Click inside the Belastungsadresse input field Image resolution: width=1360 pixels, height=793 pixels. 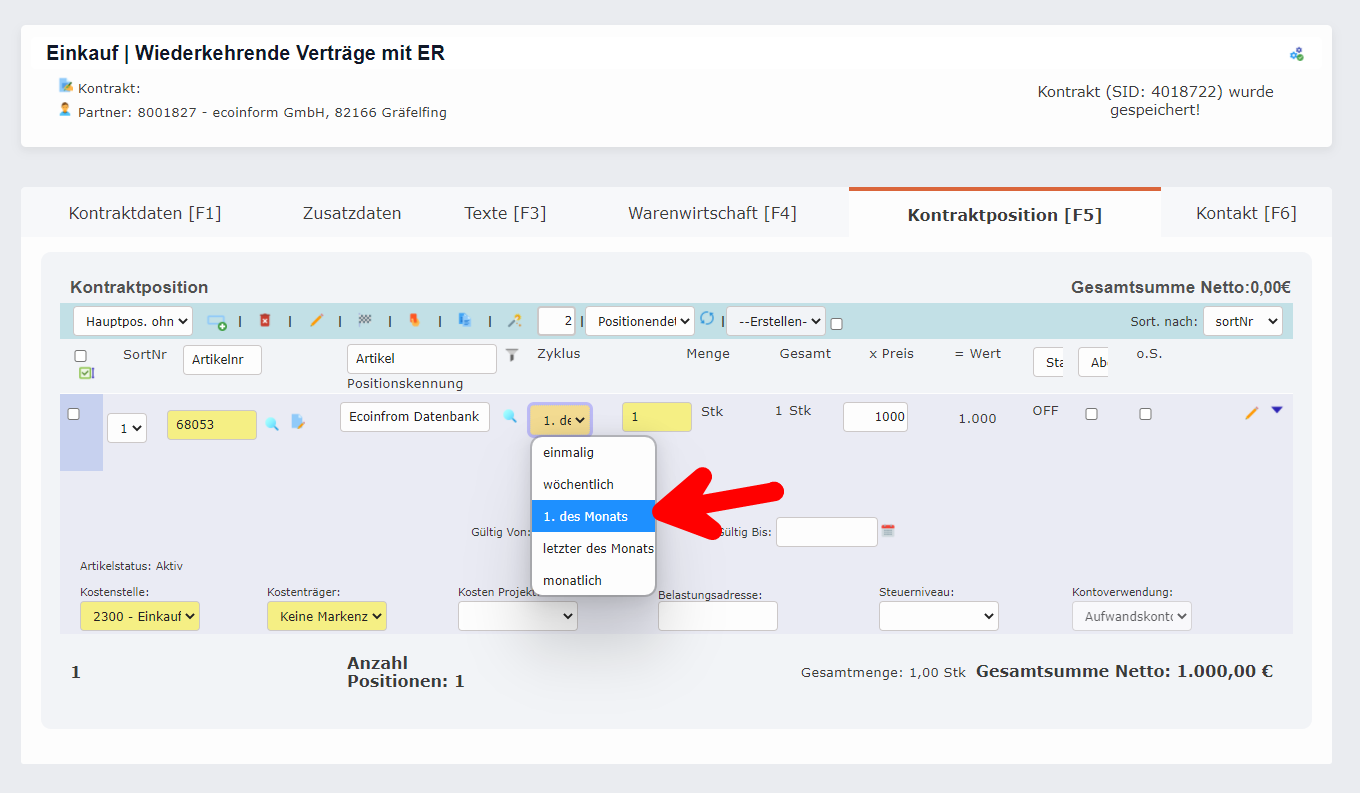tap(717, 616)
